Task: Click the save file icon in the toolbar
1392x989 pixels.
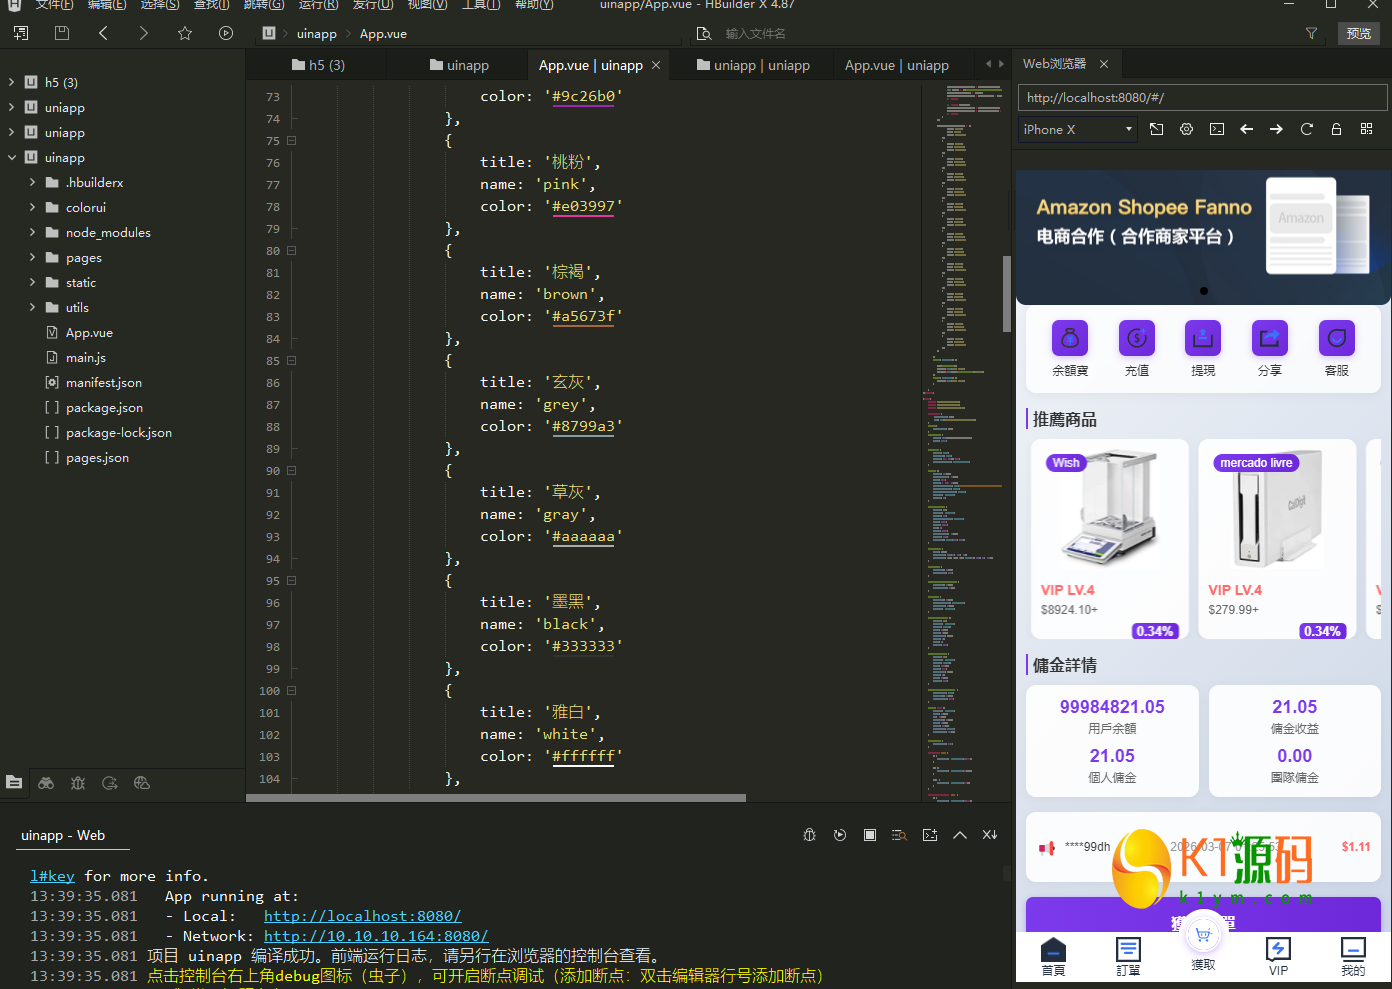Action: tap(62, 33)
